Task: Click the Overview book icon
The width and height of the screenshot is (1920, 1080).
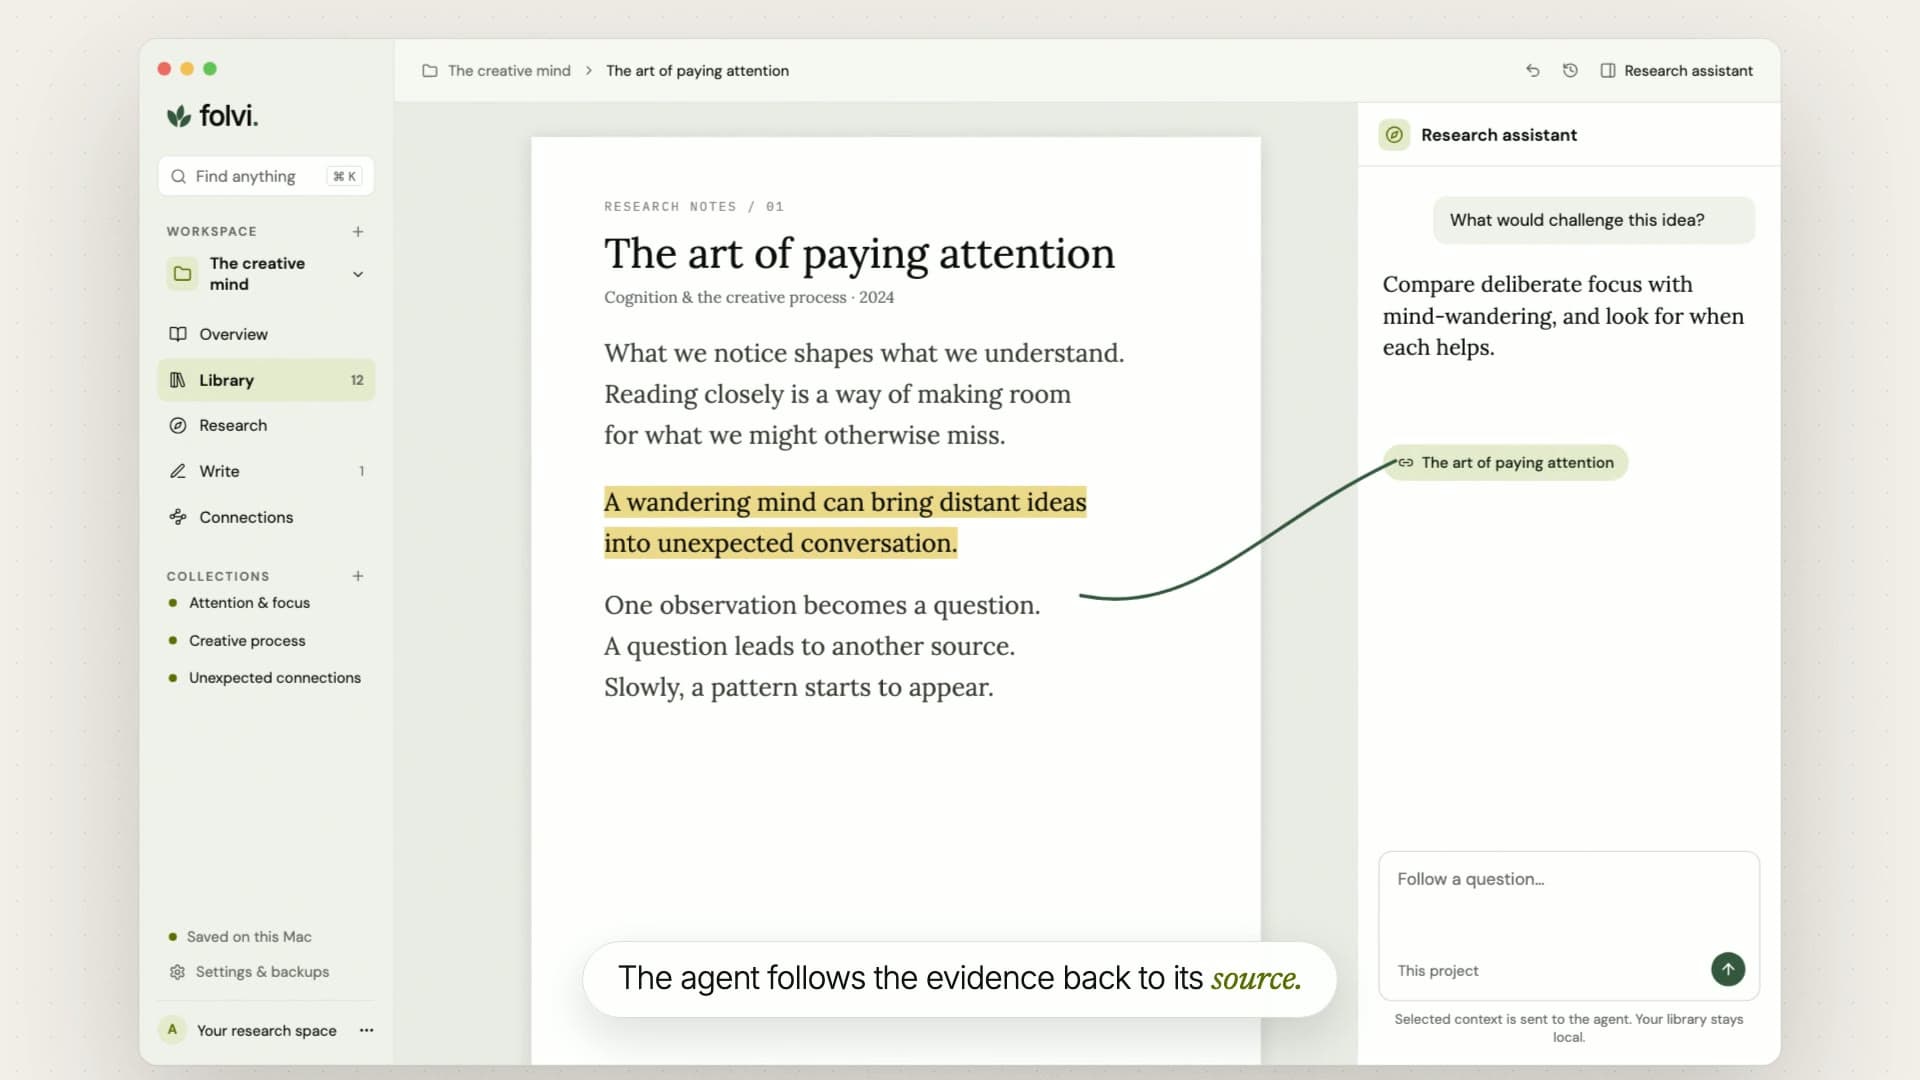Action: pyautogui.click(x=178, y=334)
